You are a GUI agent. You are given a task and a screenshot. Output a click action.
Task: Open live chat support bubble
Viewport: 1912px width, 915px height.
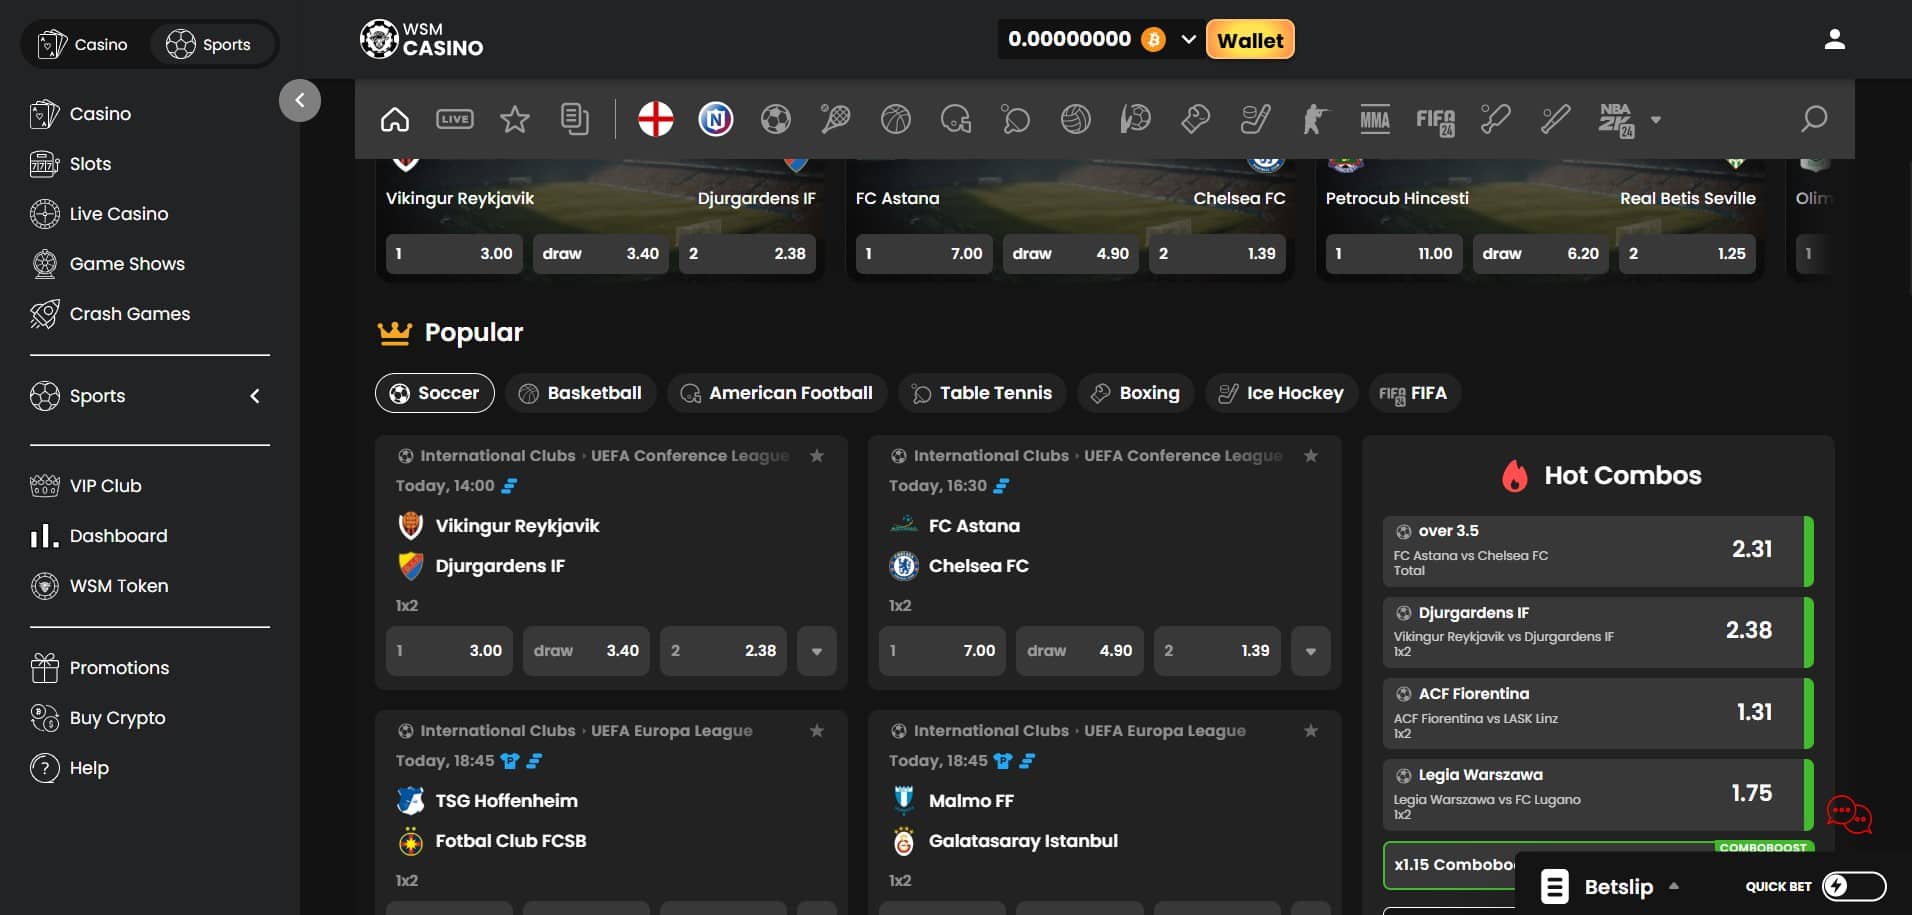[1849, 814]
